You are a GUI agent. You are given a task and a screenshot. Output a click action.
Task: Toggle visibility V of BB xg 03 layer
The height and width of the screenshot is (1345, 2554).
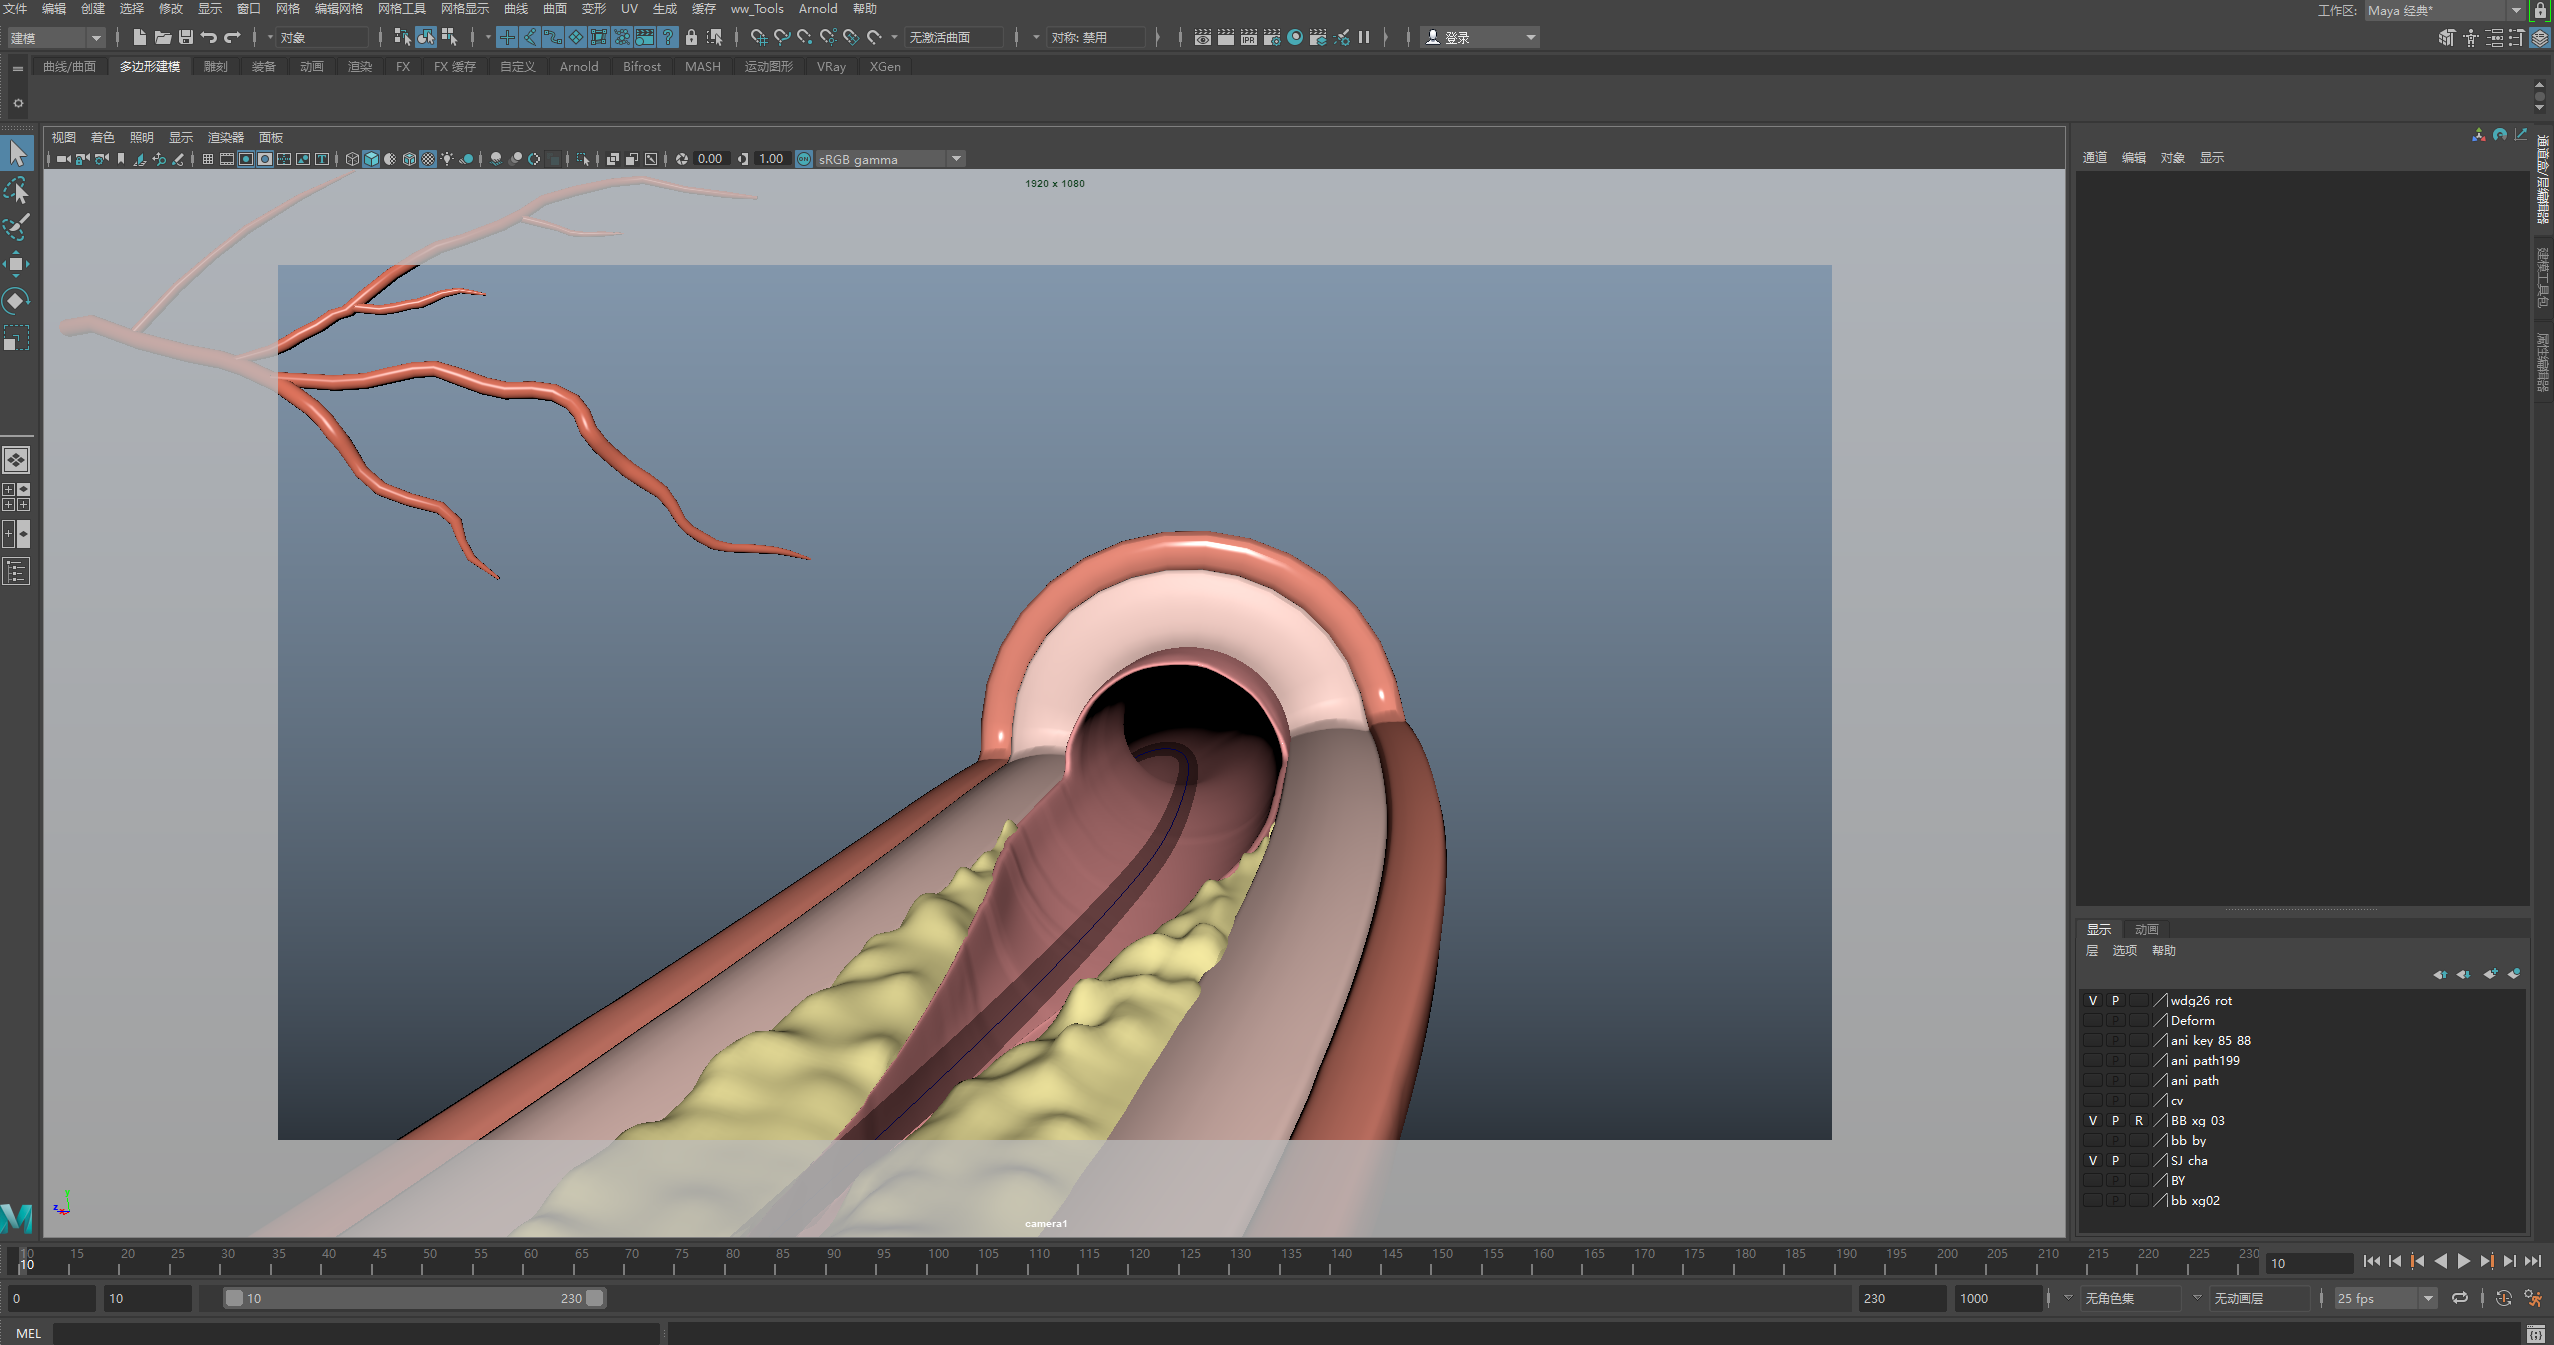pos(2092,1120)
